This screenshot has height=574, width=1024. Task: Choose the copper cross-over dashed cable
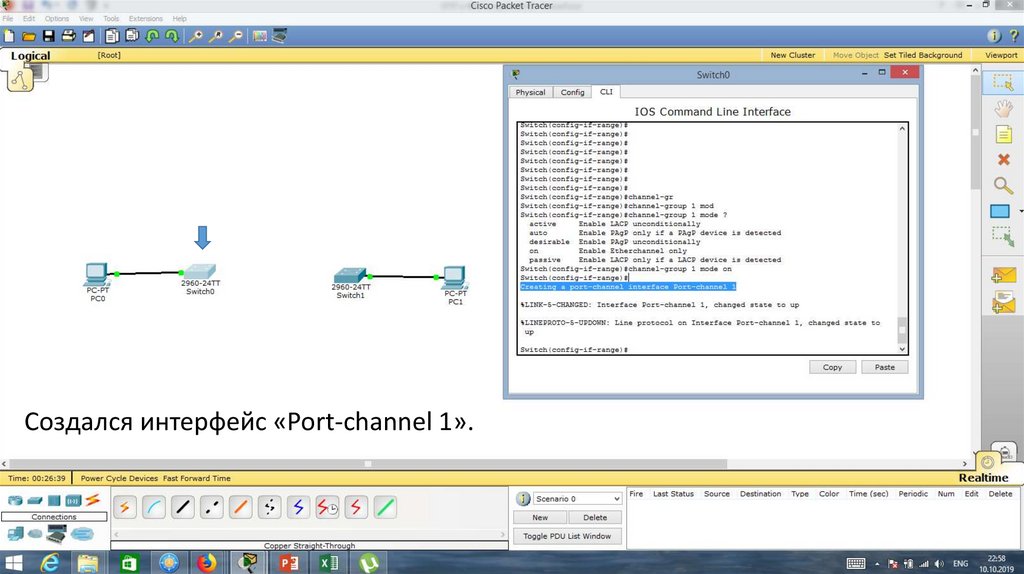pyautogui.click(x=211, y=507)
